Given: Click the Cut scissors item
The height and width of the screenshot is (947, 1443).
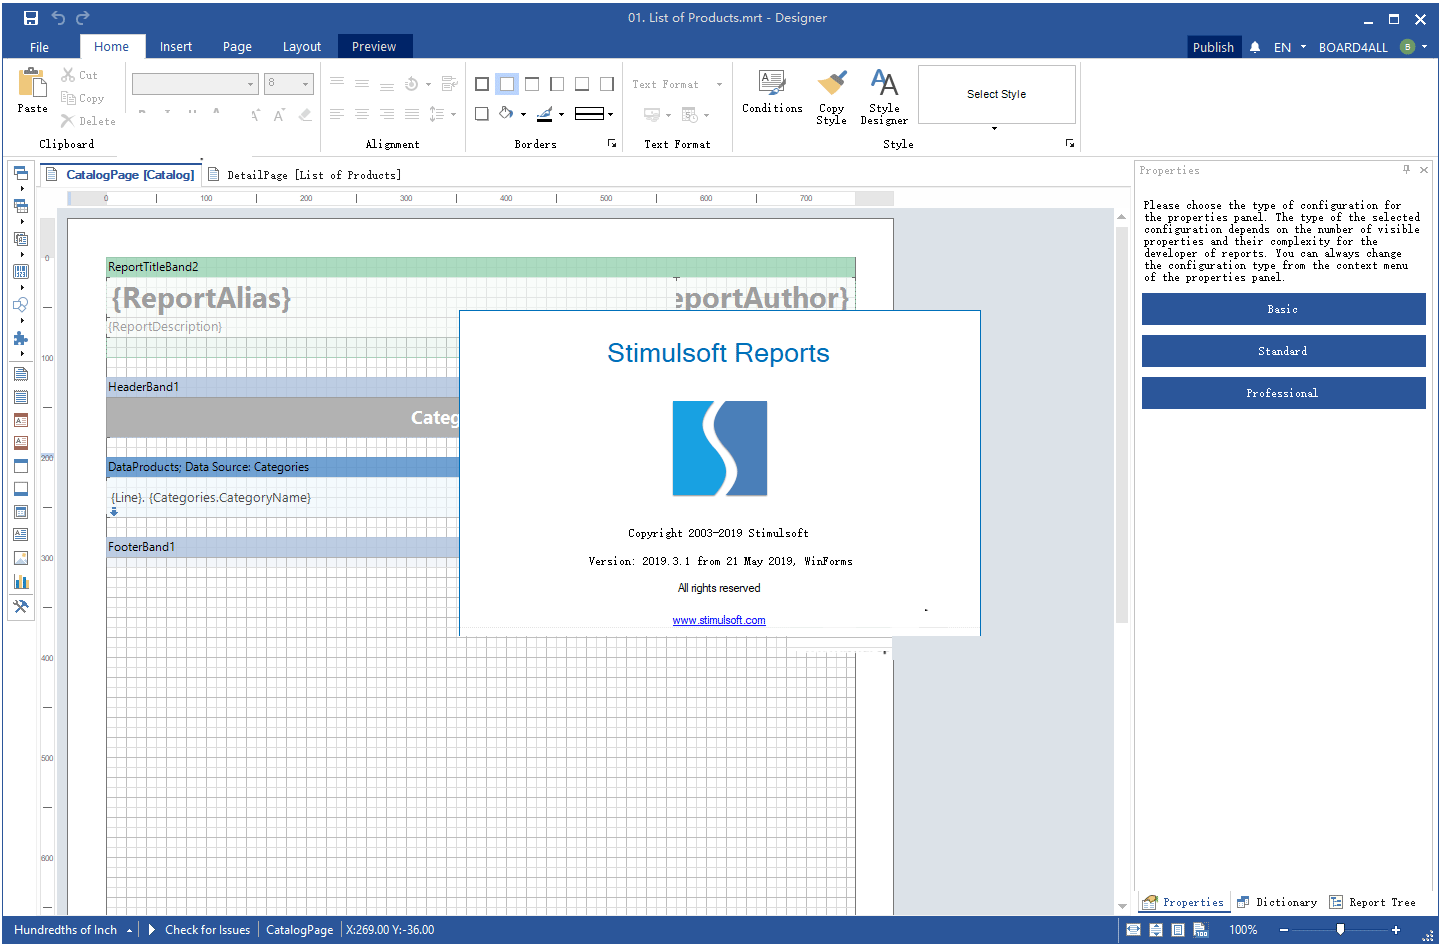Looking at the screenshot, I should pos(79,75).
